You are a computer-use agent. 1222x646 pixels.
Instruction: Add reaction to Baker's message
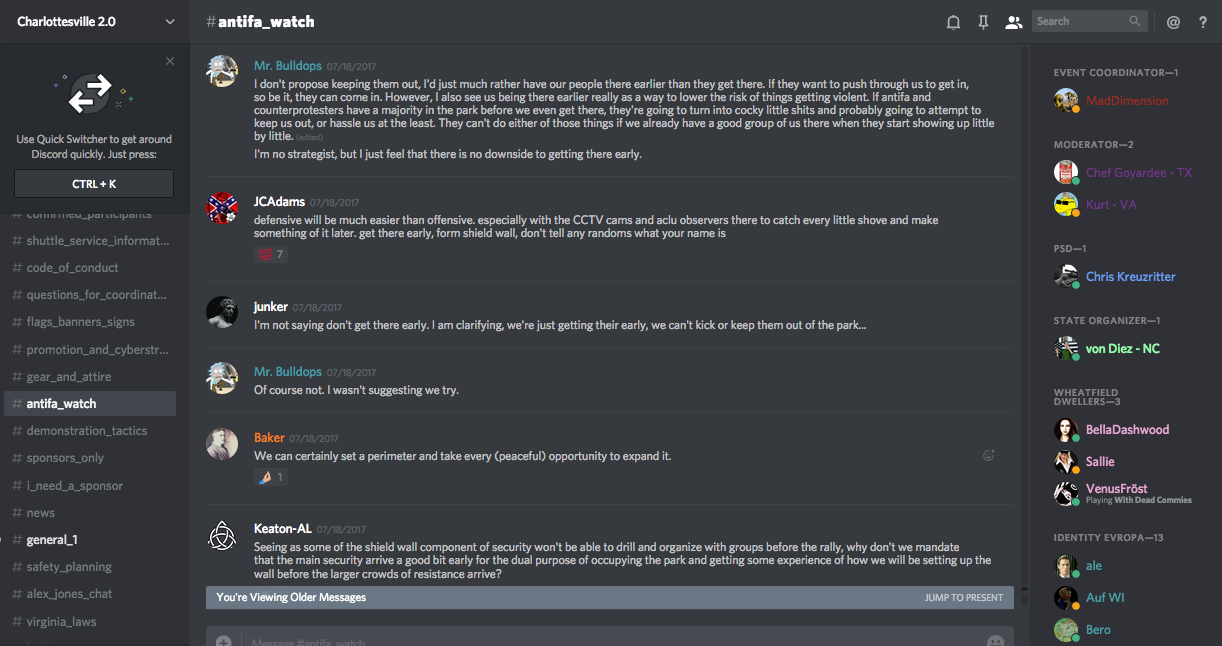(x=989, y=455)
